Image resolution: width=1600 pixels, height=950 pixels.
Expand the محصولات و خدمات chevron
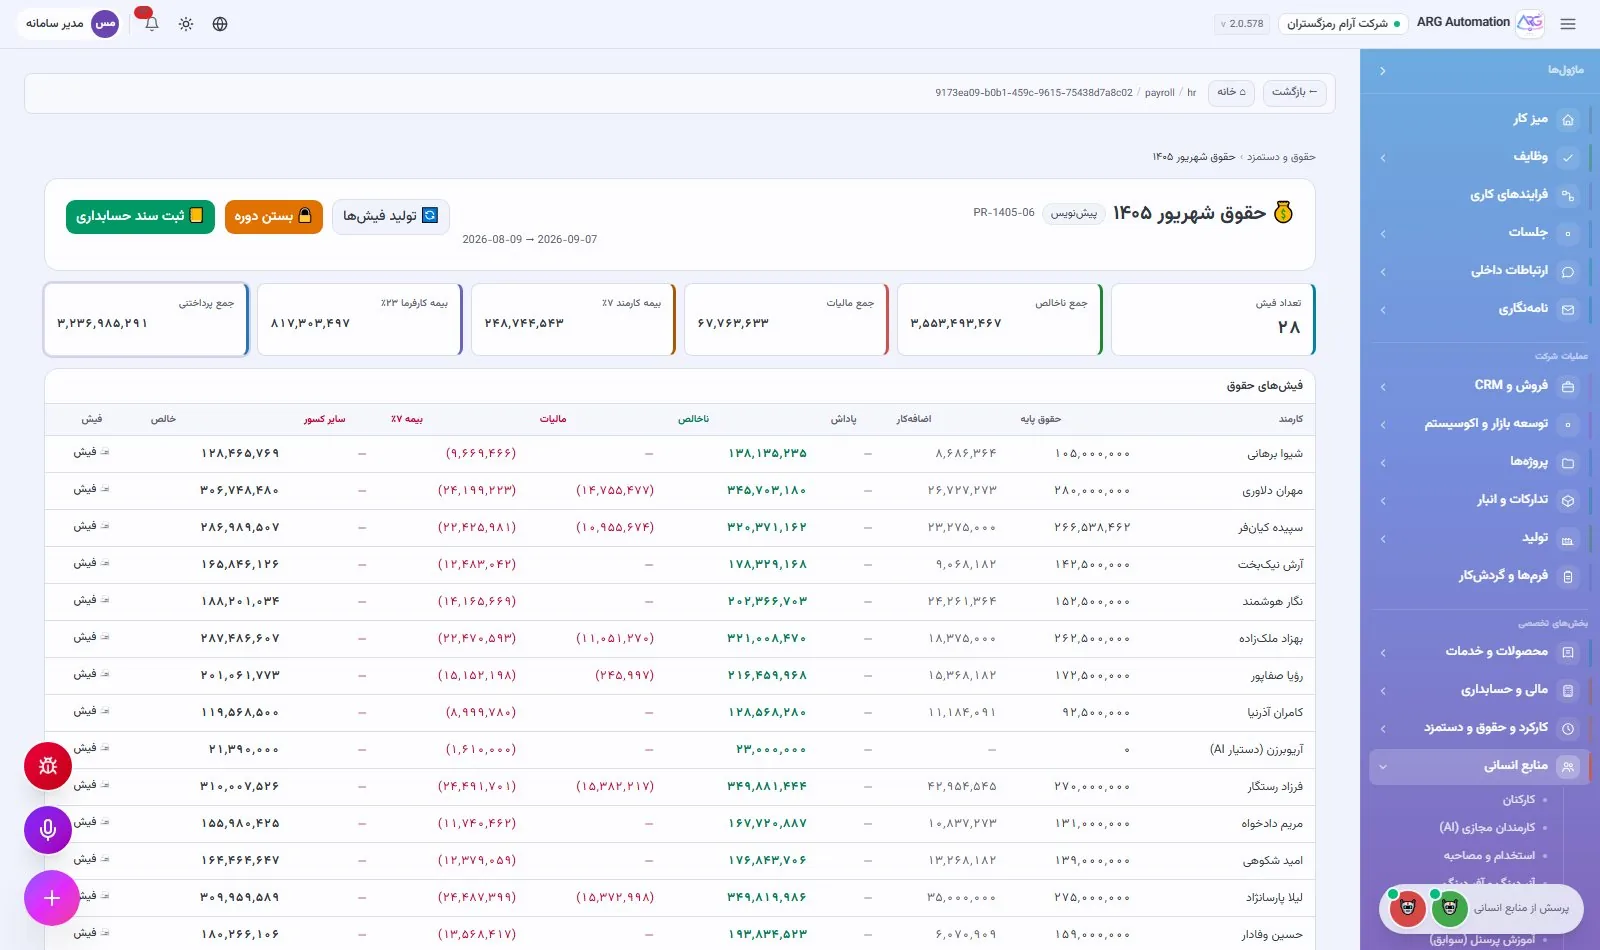pyautogui.click(x=1383, y=653)
